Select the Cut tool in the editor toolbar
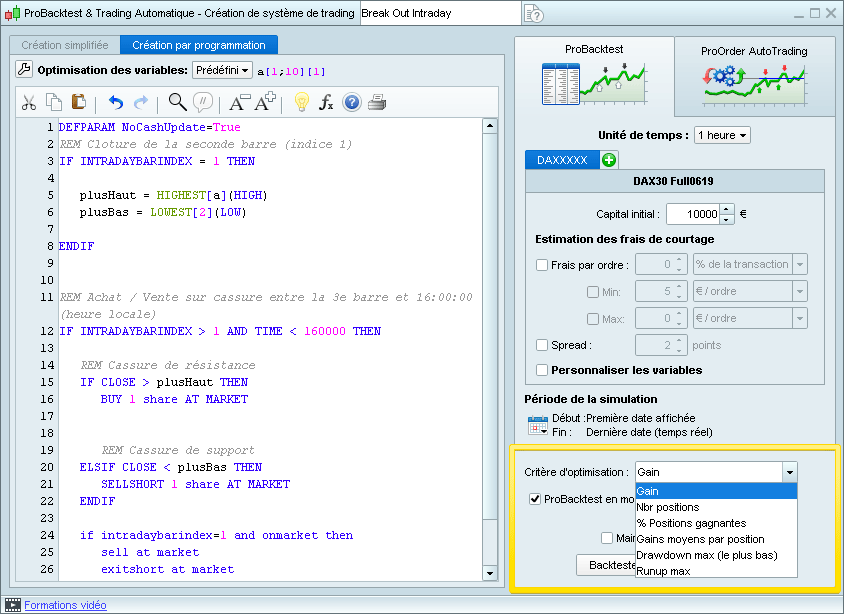 30,104
